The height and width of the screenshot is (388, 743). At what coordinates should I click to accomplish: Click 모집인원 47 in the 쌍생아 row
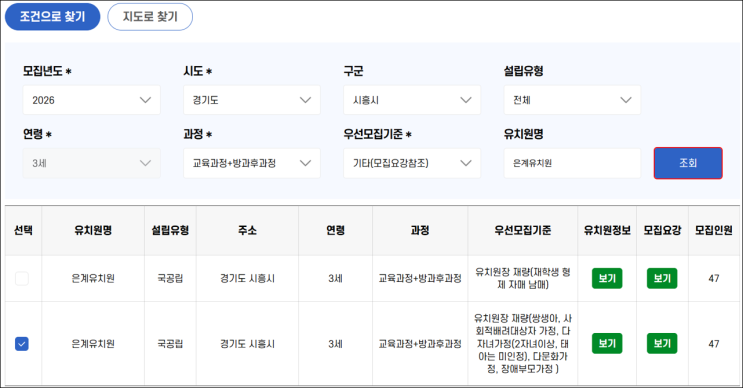[x=714, y=344]
